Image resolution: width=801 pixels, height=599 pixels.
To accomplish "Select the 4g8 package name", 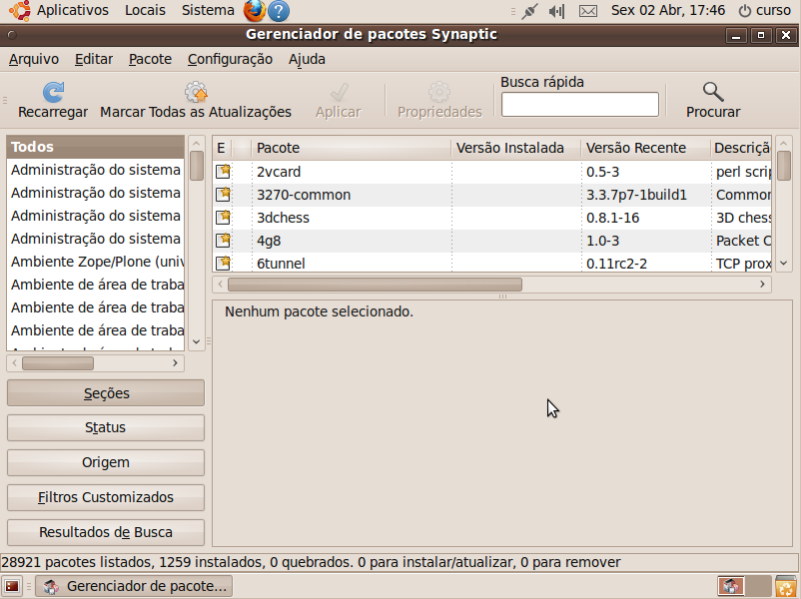I will click(x=269, y=241).
